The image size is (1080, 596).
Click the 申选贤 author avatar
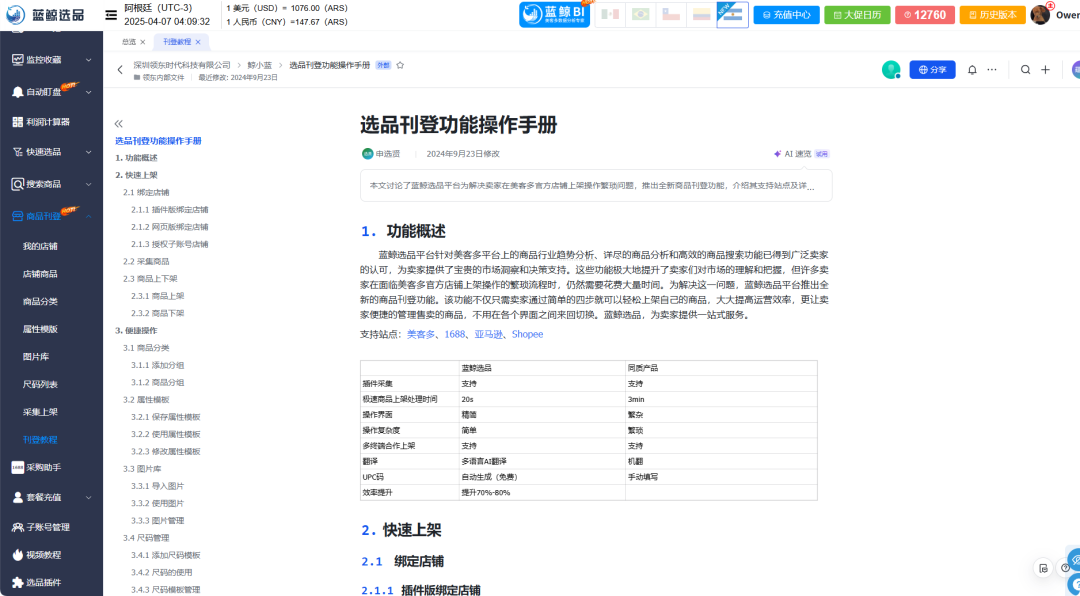pos(368,154)
